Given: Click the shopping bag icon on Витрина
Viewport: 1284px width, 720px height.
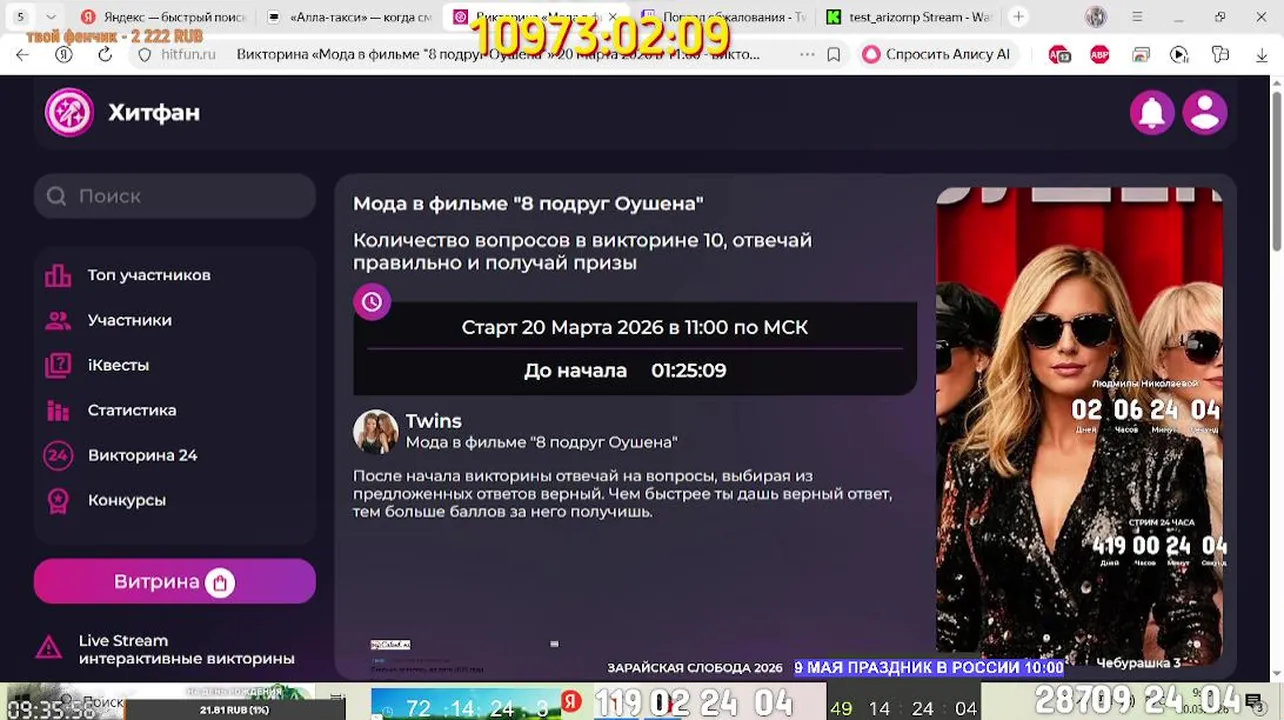Looking at the screenshot, I should click(220, 582).
